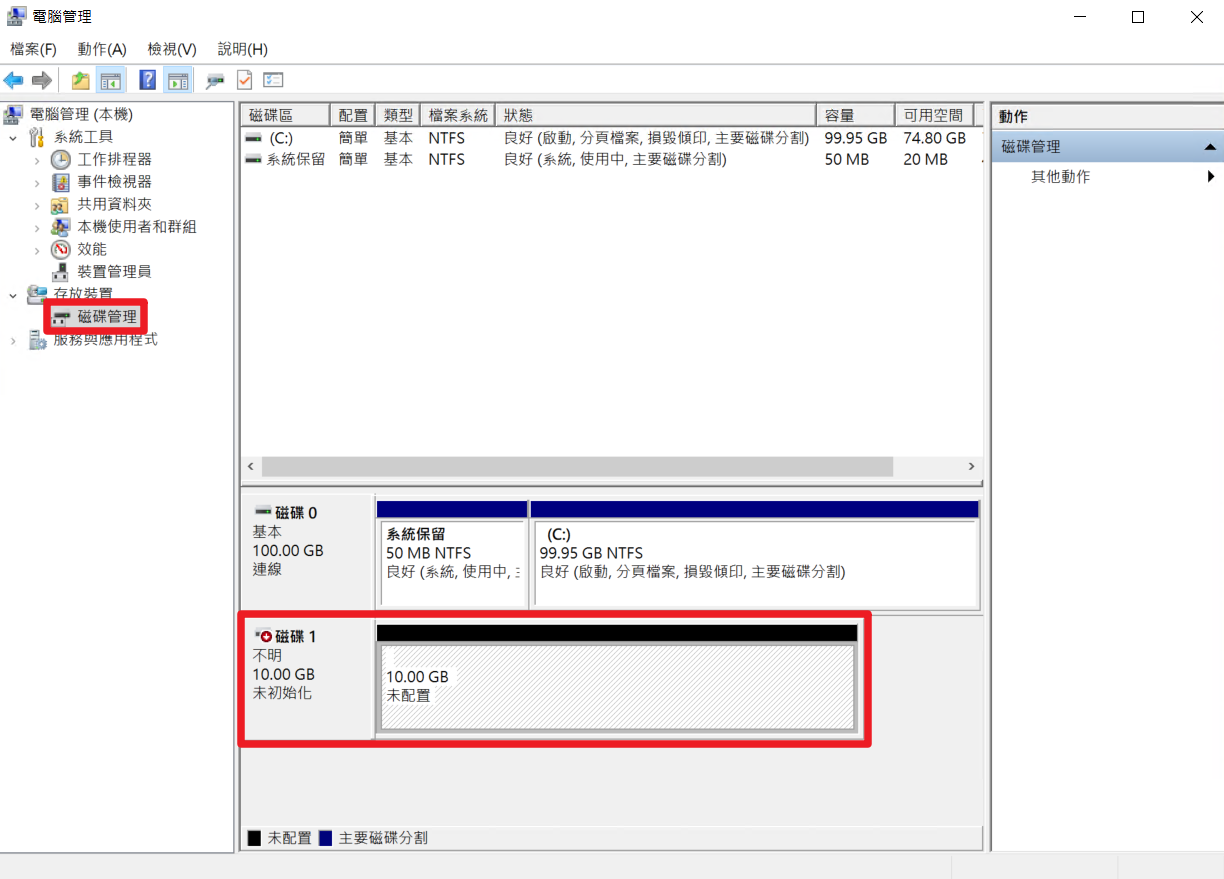Expand the 服務與應用程式 tree node
This screenshot has width=1224, height=879.
pos(13,340)
